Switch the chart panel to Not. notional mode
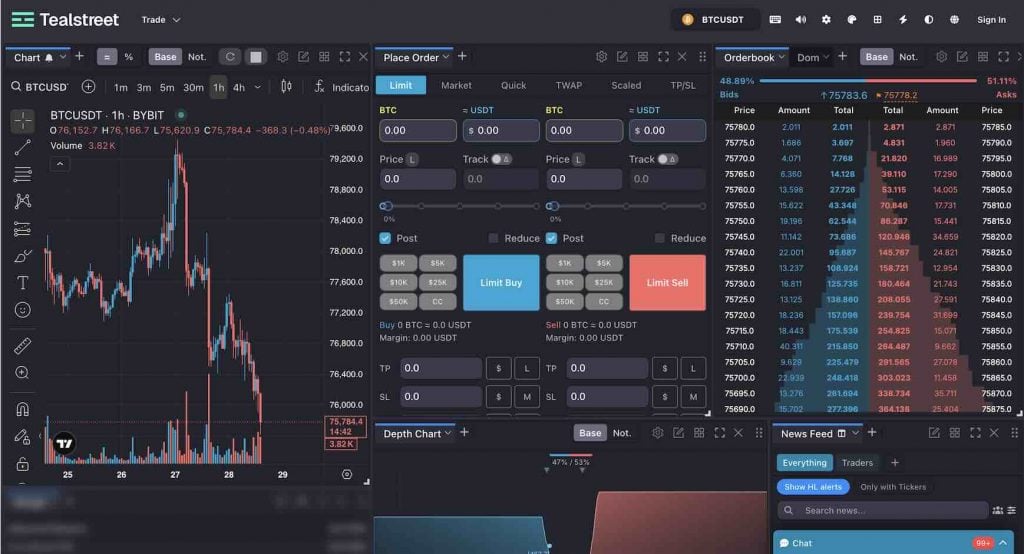1024x554 pixels. (197, 57)
